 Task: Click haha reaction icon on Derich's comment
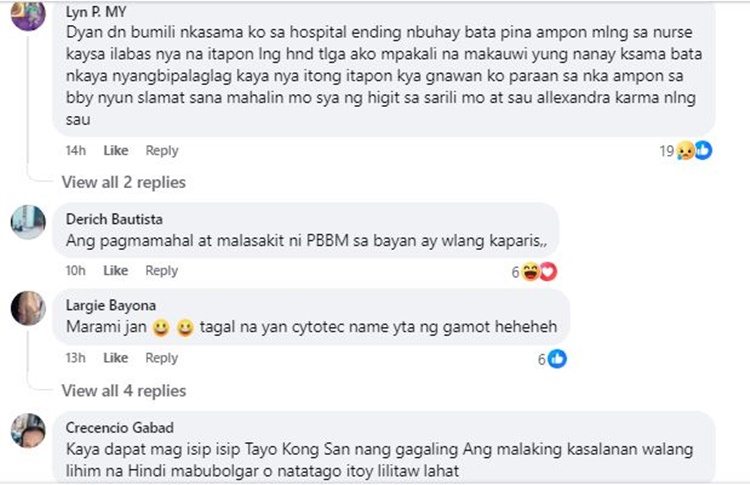(530, 272)
